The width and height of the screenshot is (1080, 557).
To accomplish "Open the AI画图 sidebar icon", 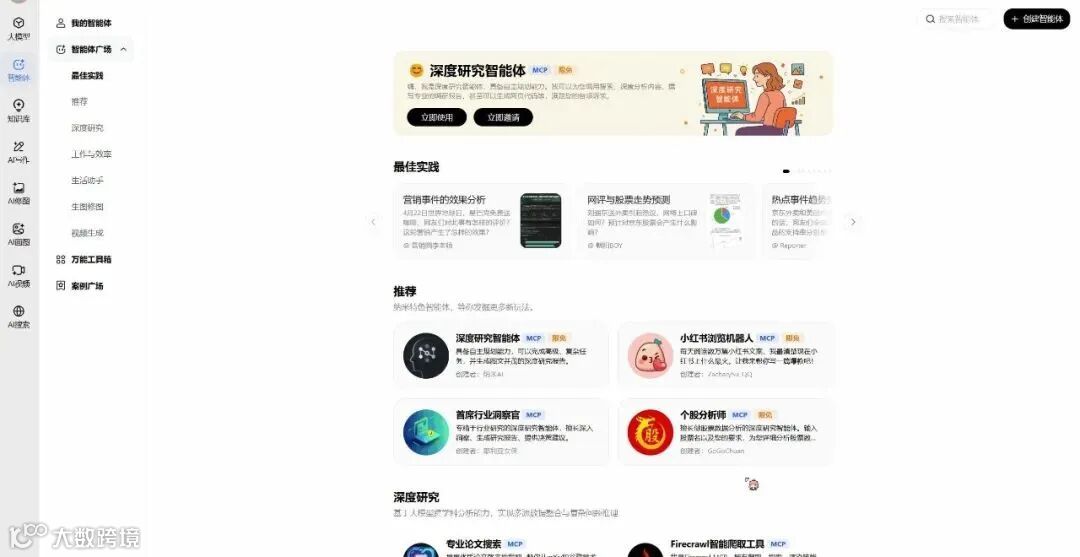I will pos(19,234).
